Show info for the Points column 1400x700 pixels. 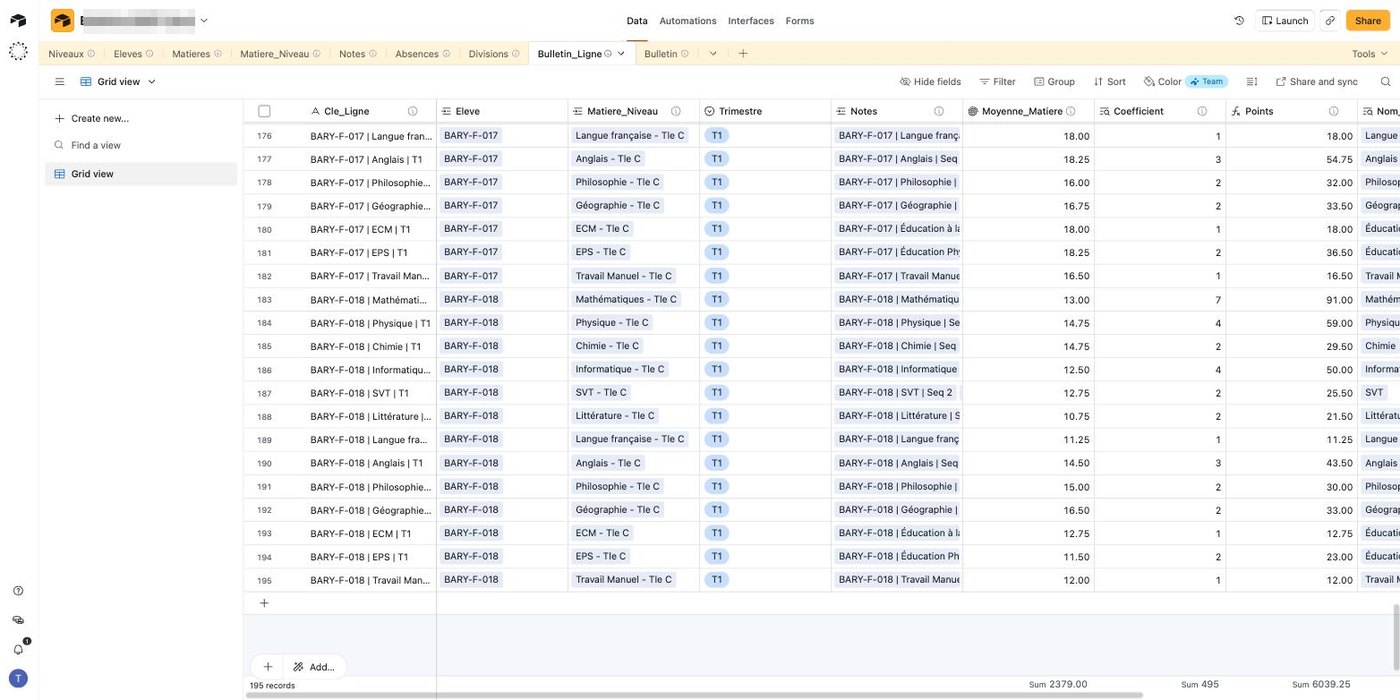[1333, 111]
